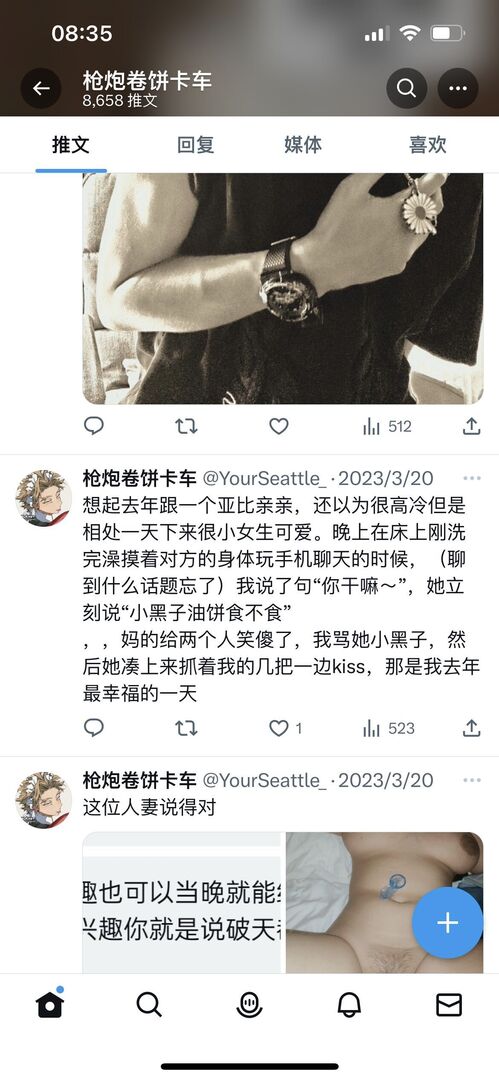Reply to the tweet with 523 views
The width and height of the screenshot is (499, 1080).
coord(94,727)
